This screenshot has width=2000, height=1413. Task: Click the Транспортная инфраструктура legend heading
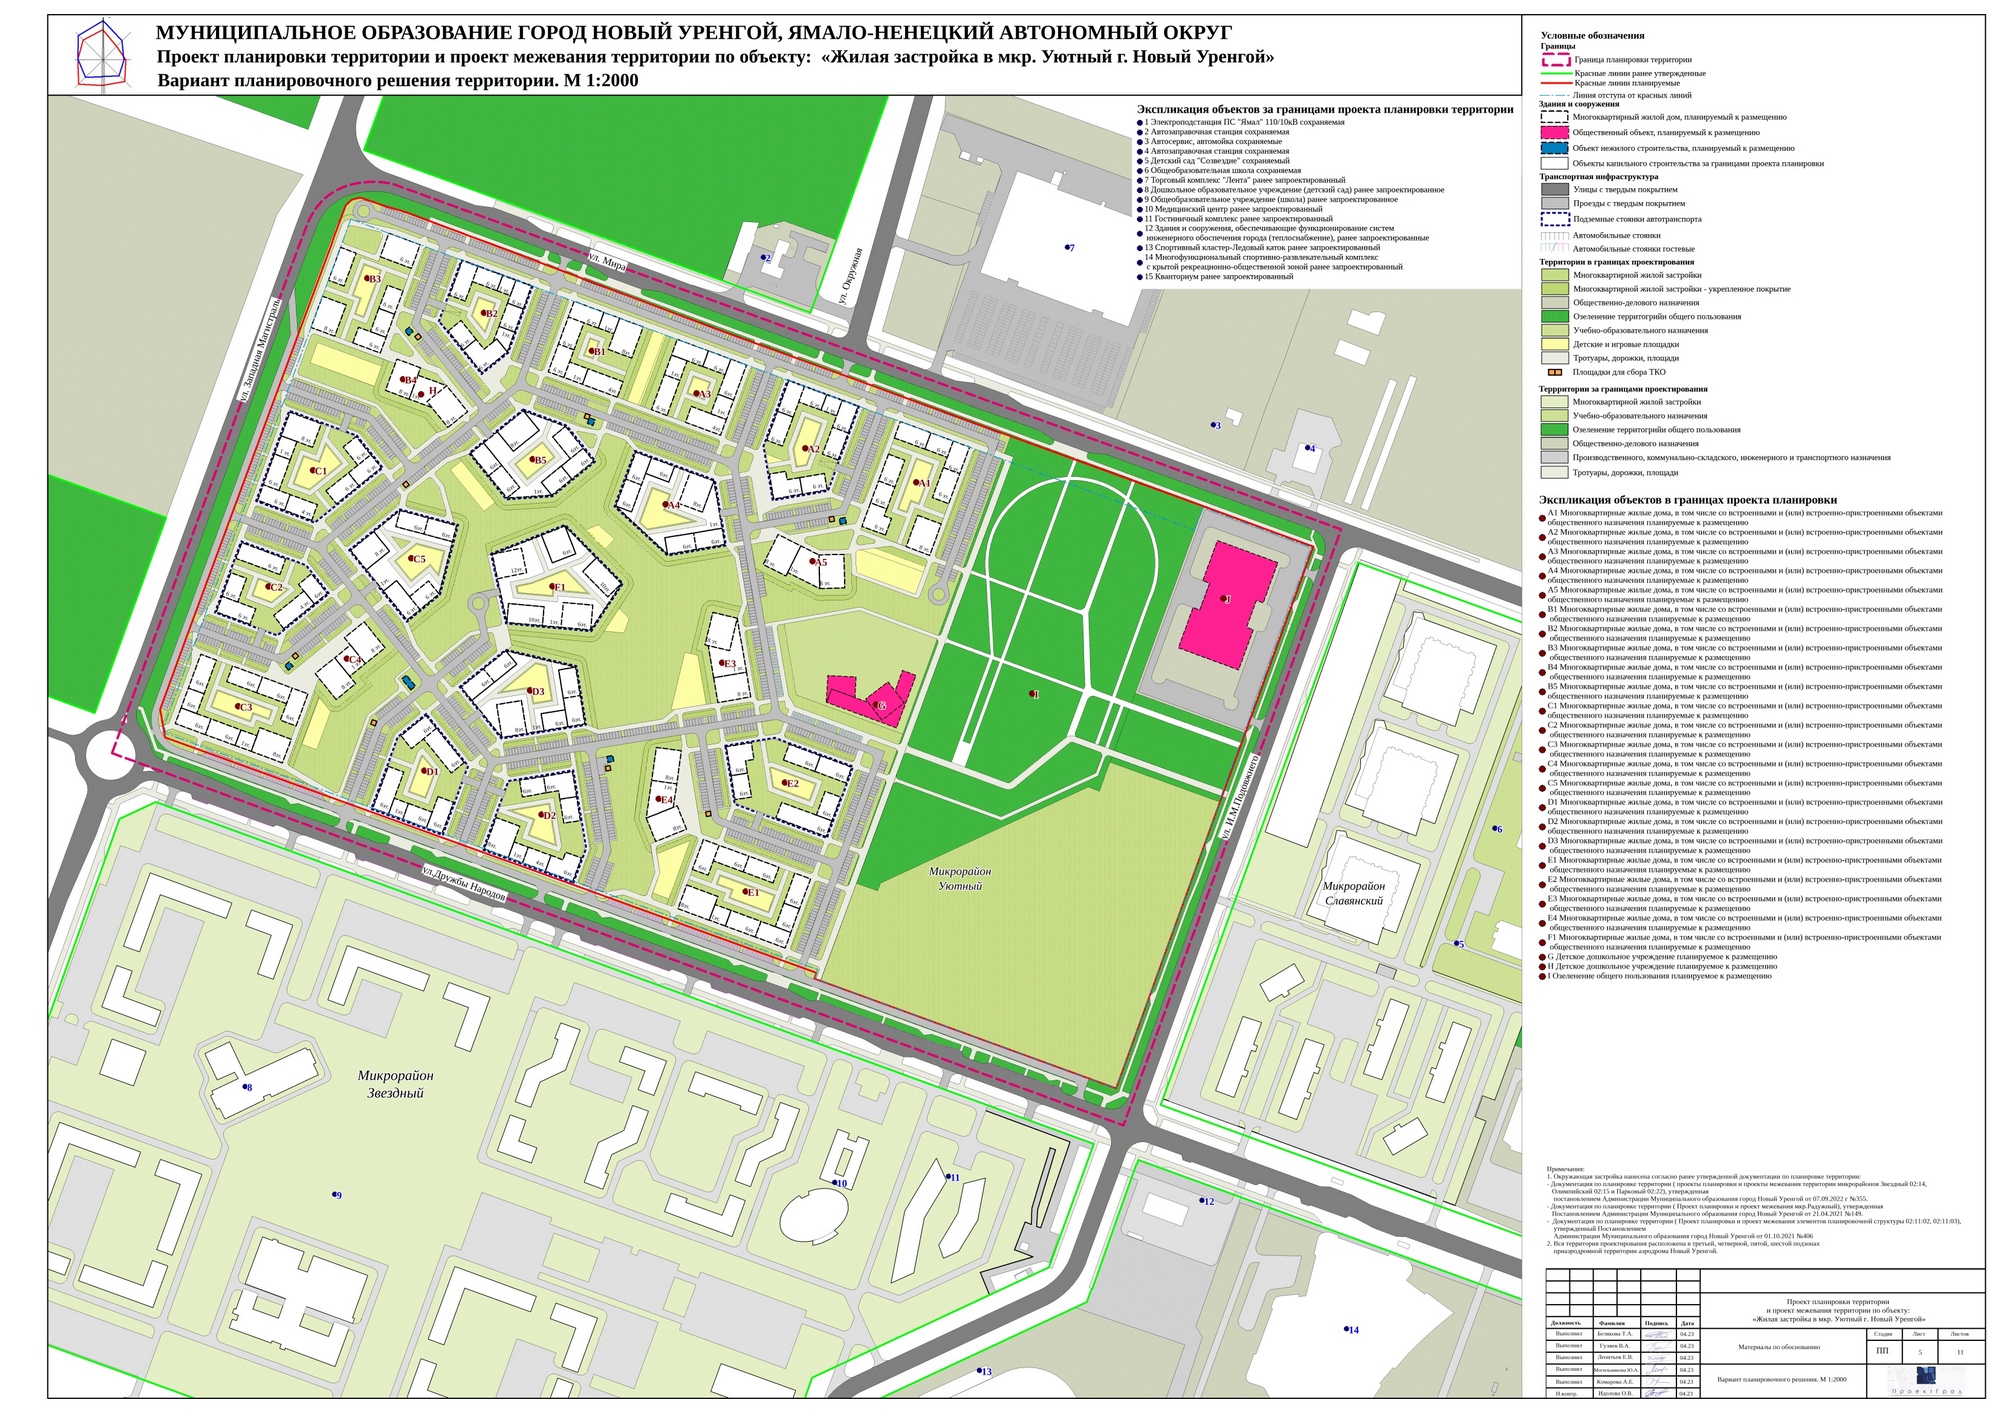coord(1598,177)
